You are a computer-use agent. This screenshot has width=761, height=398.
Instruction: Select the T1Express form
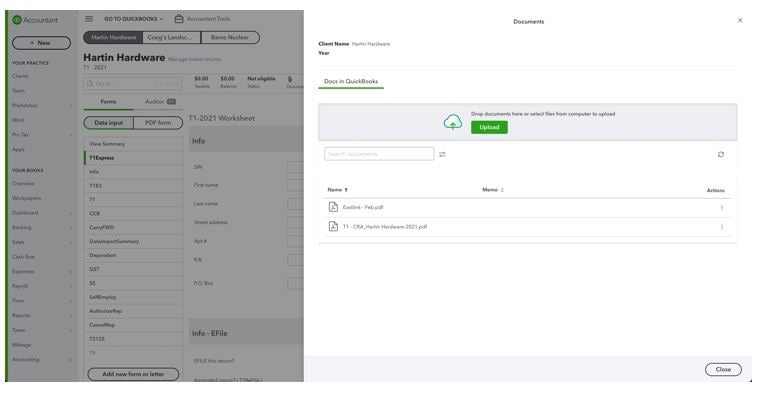pyautogui.click(x=133, y=158)
